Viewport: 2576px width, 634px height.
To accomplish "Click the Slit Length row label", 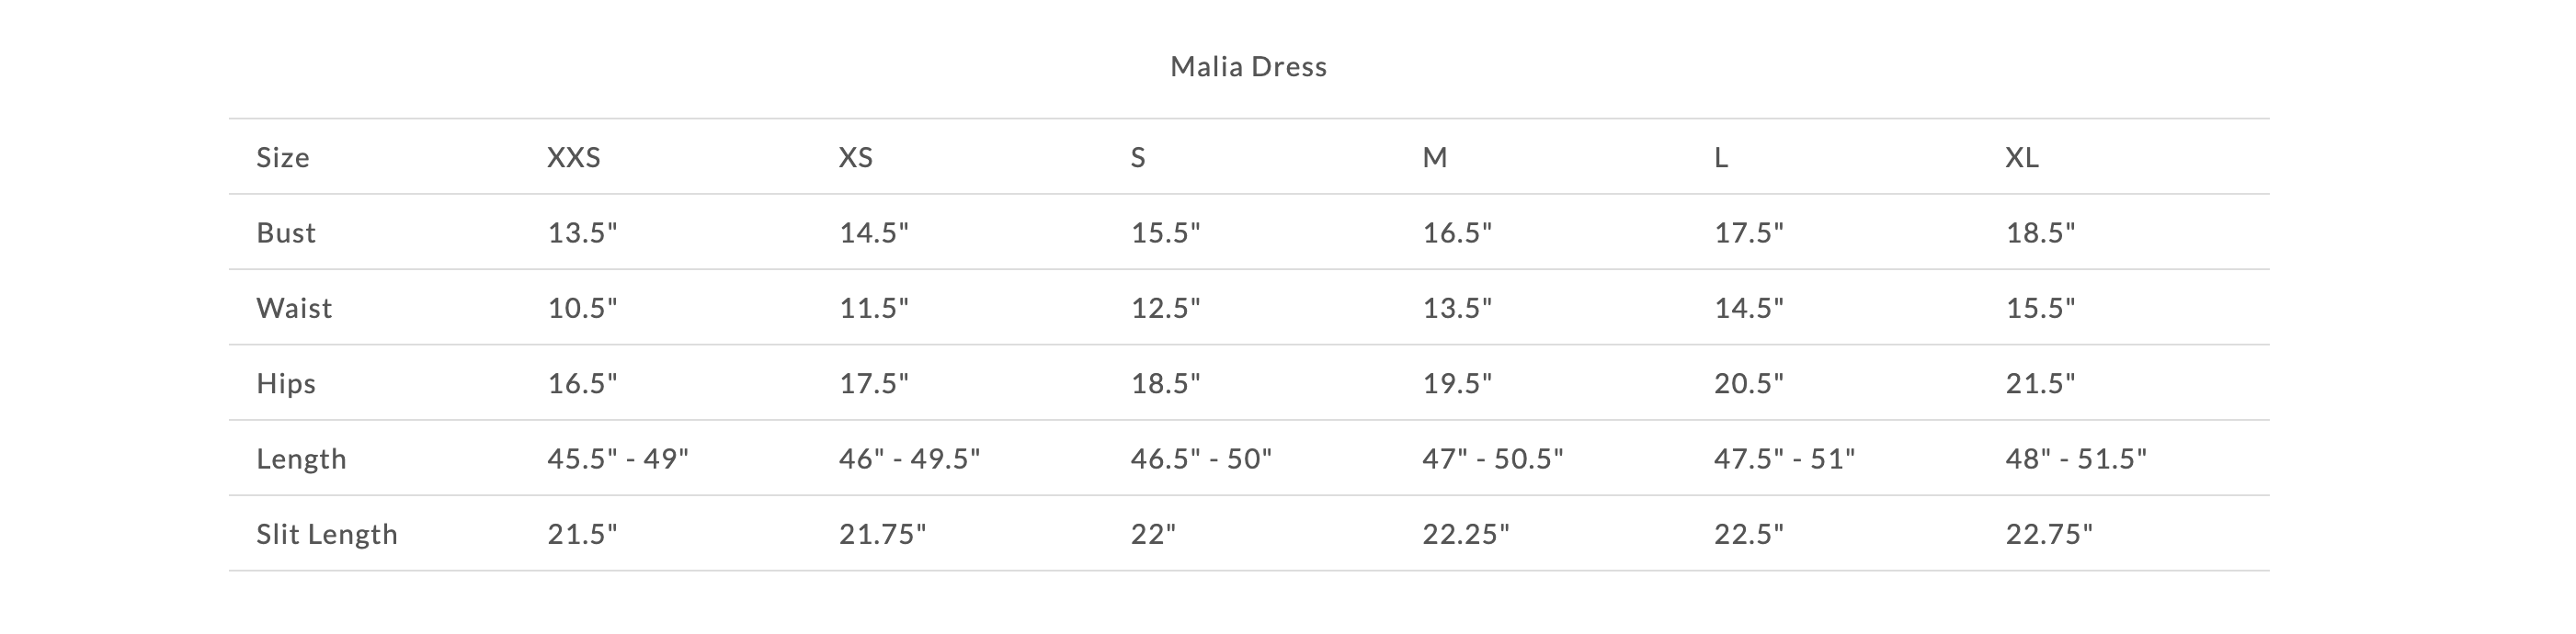I will click(327, 534).
